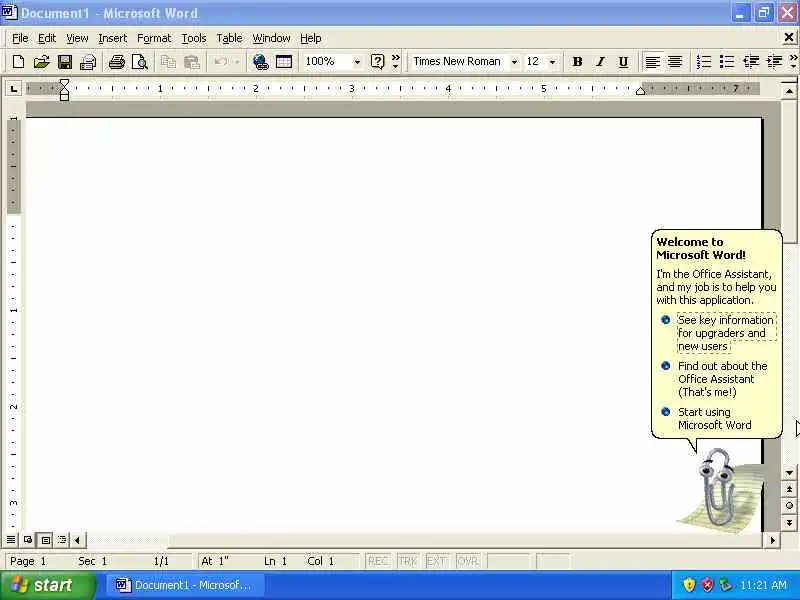This screenshot has height=600, width=800.
Task: Increase the paragraph indent
Action: pyautogui.click(x=774, y=62)
